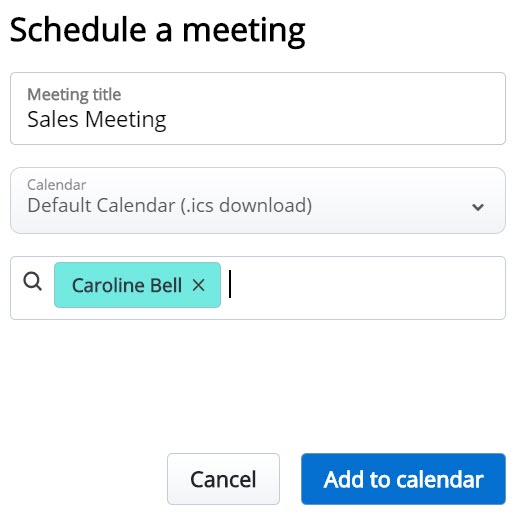Click the attendee search box after the chip
The height and width of the screenshot is (525, 518).
click(365, 288)
